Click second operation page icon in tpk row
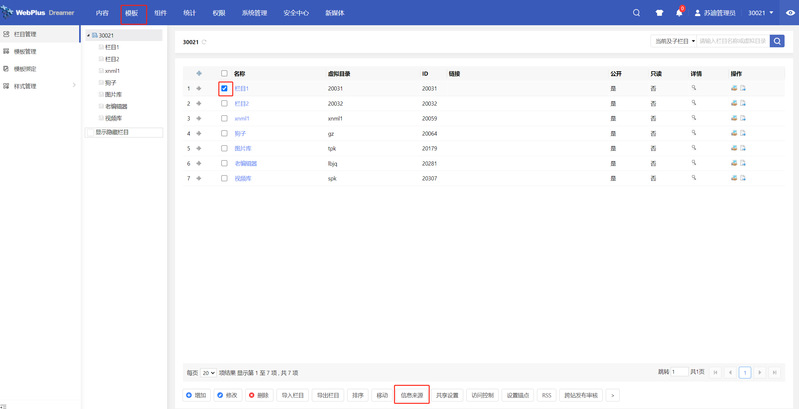799x409 pixels. (743, 148)
